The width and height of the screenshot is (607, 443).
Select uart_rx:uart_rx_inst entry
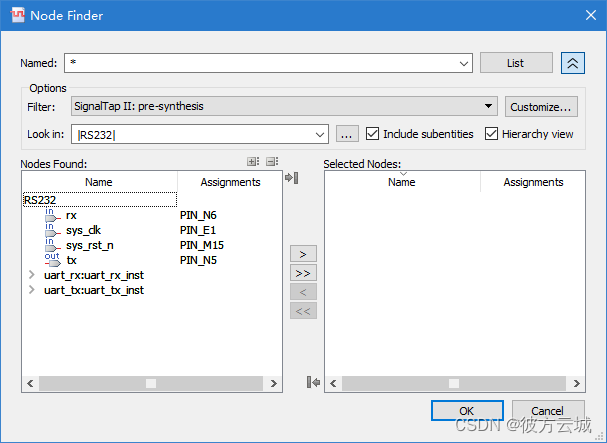(94, 275)
